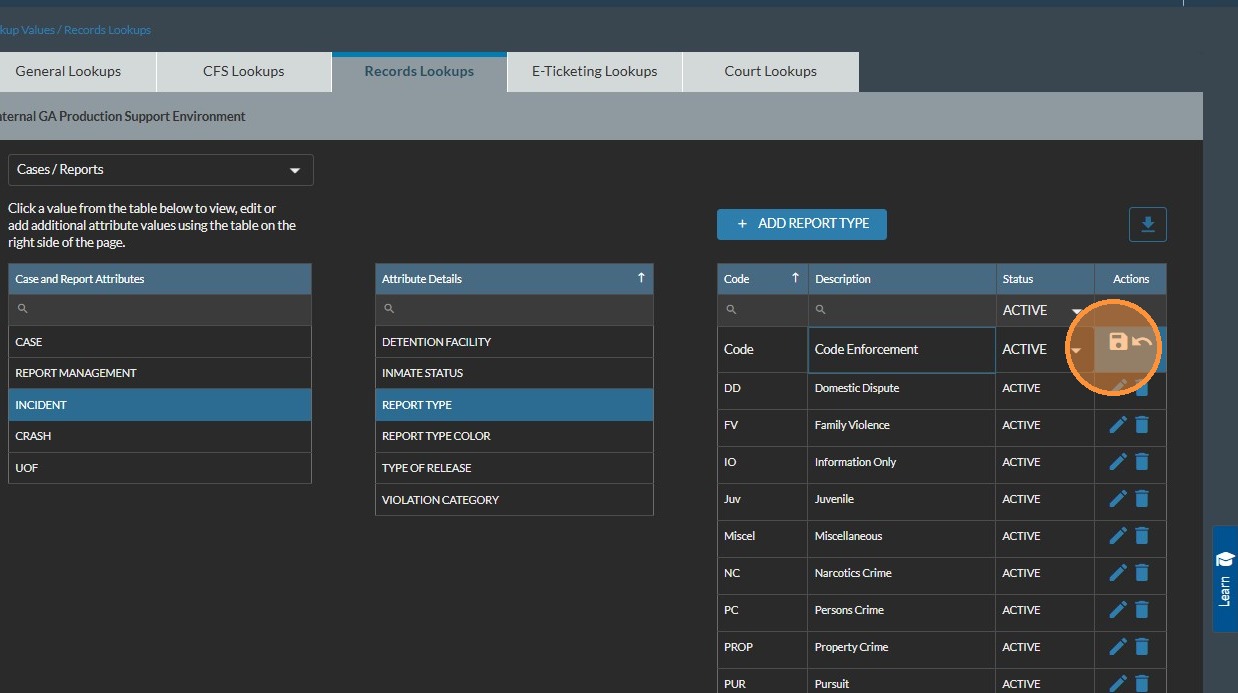1238x693 pixels.
Task: Switch to the CFS Lookups tab
Action: 243,72
